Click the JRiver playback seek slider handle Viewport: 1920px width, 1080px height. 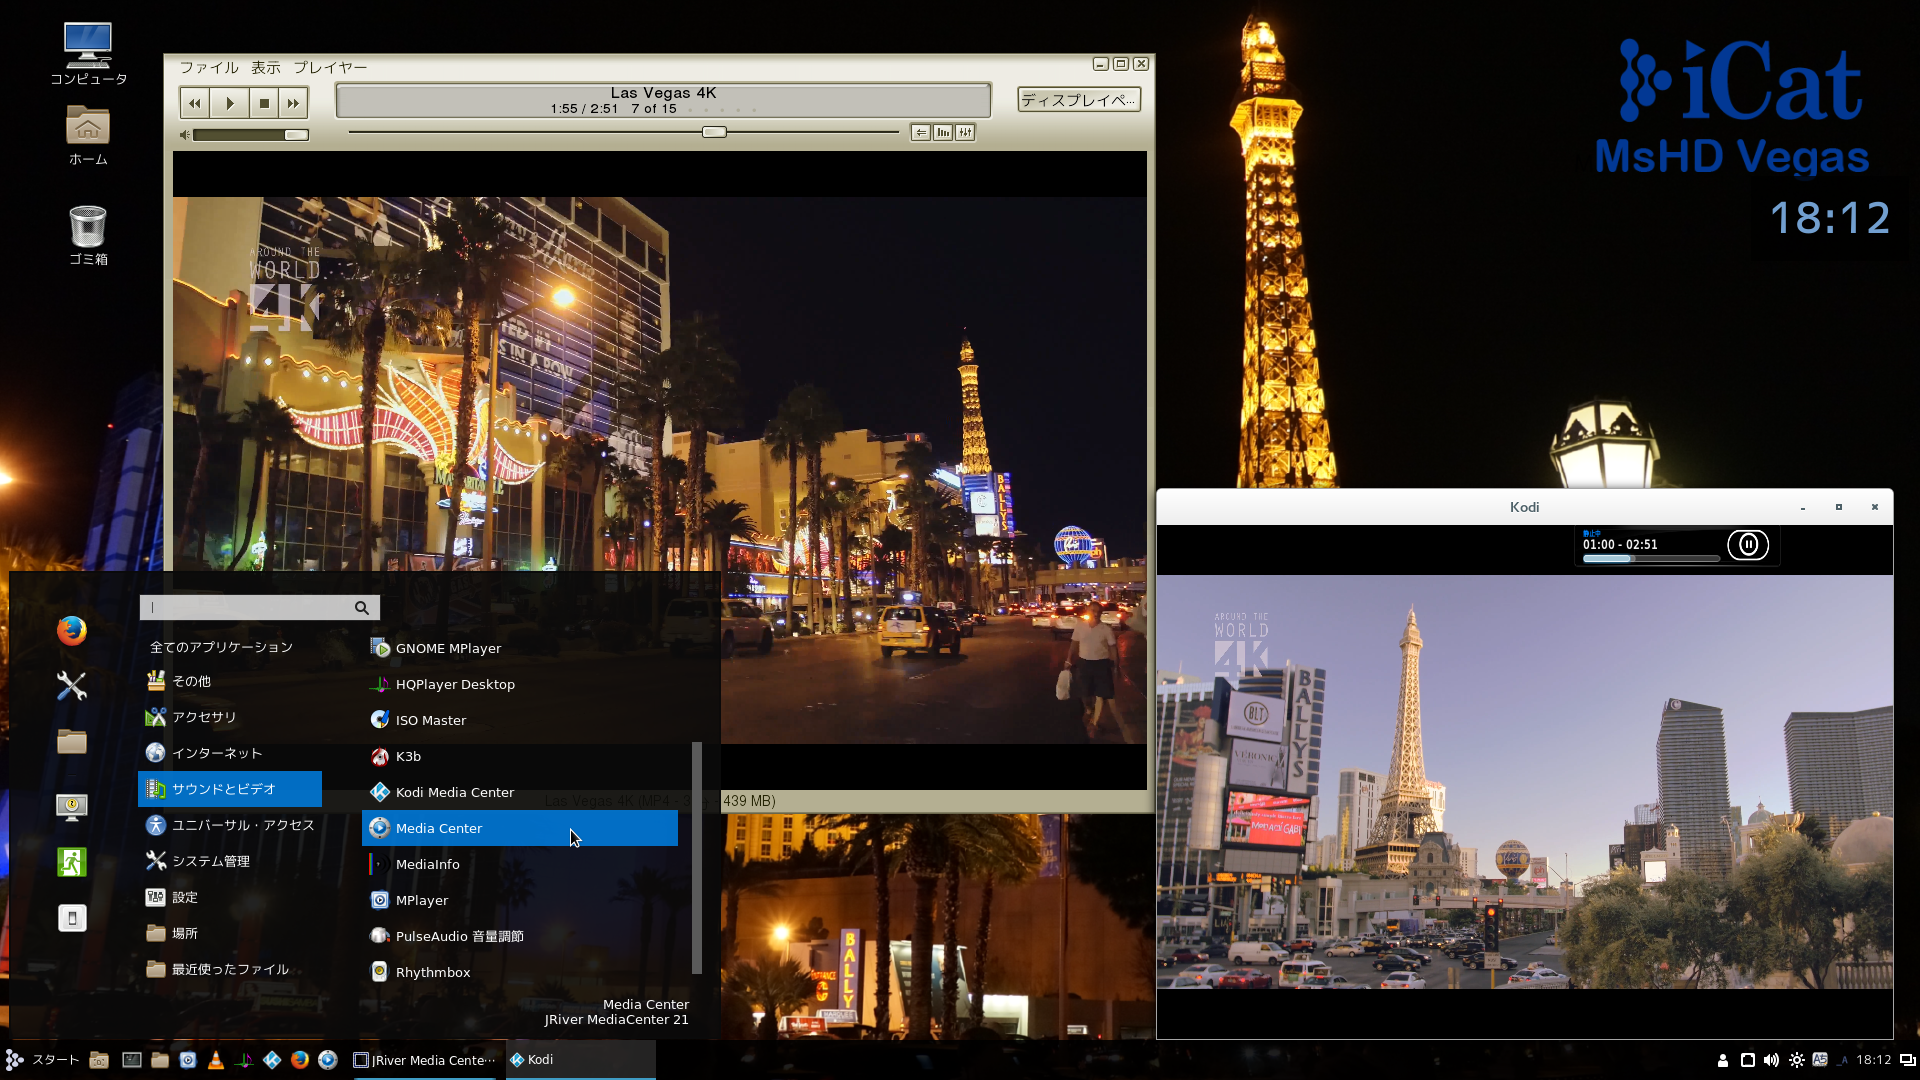click(714, 132)
